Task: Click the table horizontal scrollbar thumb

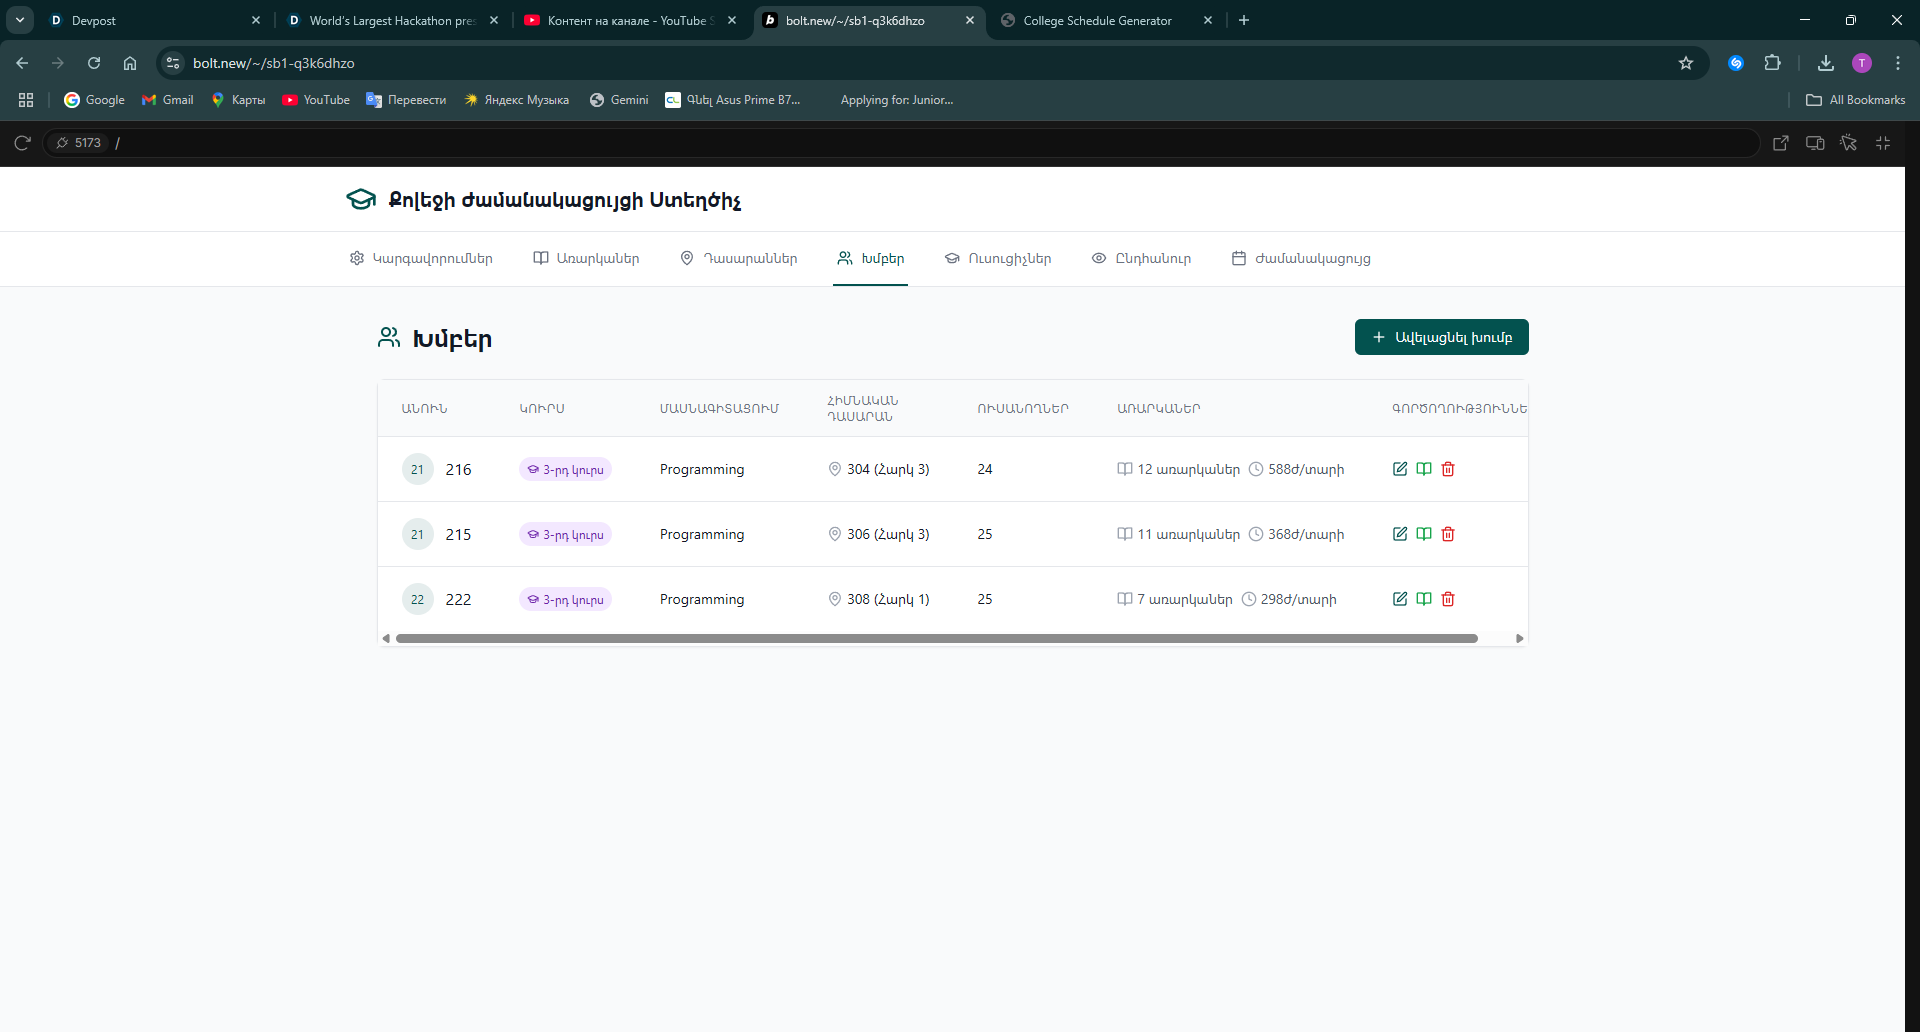Action: click(937, 638)
